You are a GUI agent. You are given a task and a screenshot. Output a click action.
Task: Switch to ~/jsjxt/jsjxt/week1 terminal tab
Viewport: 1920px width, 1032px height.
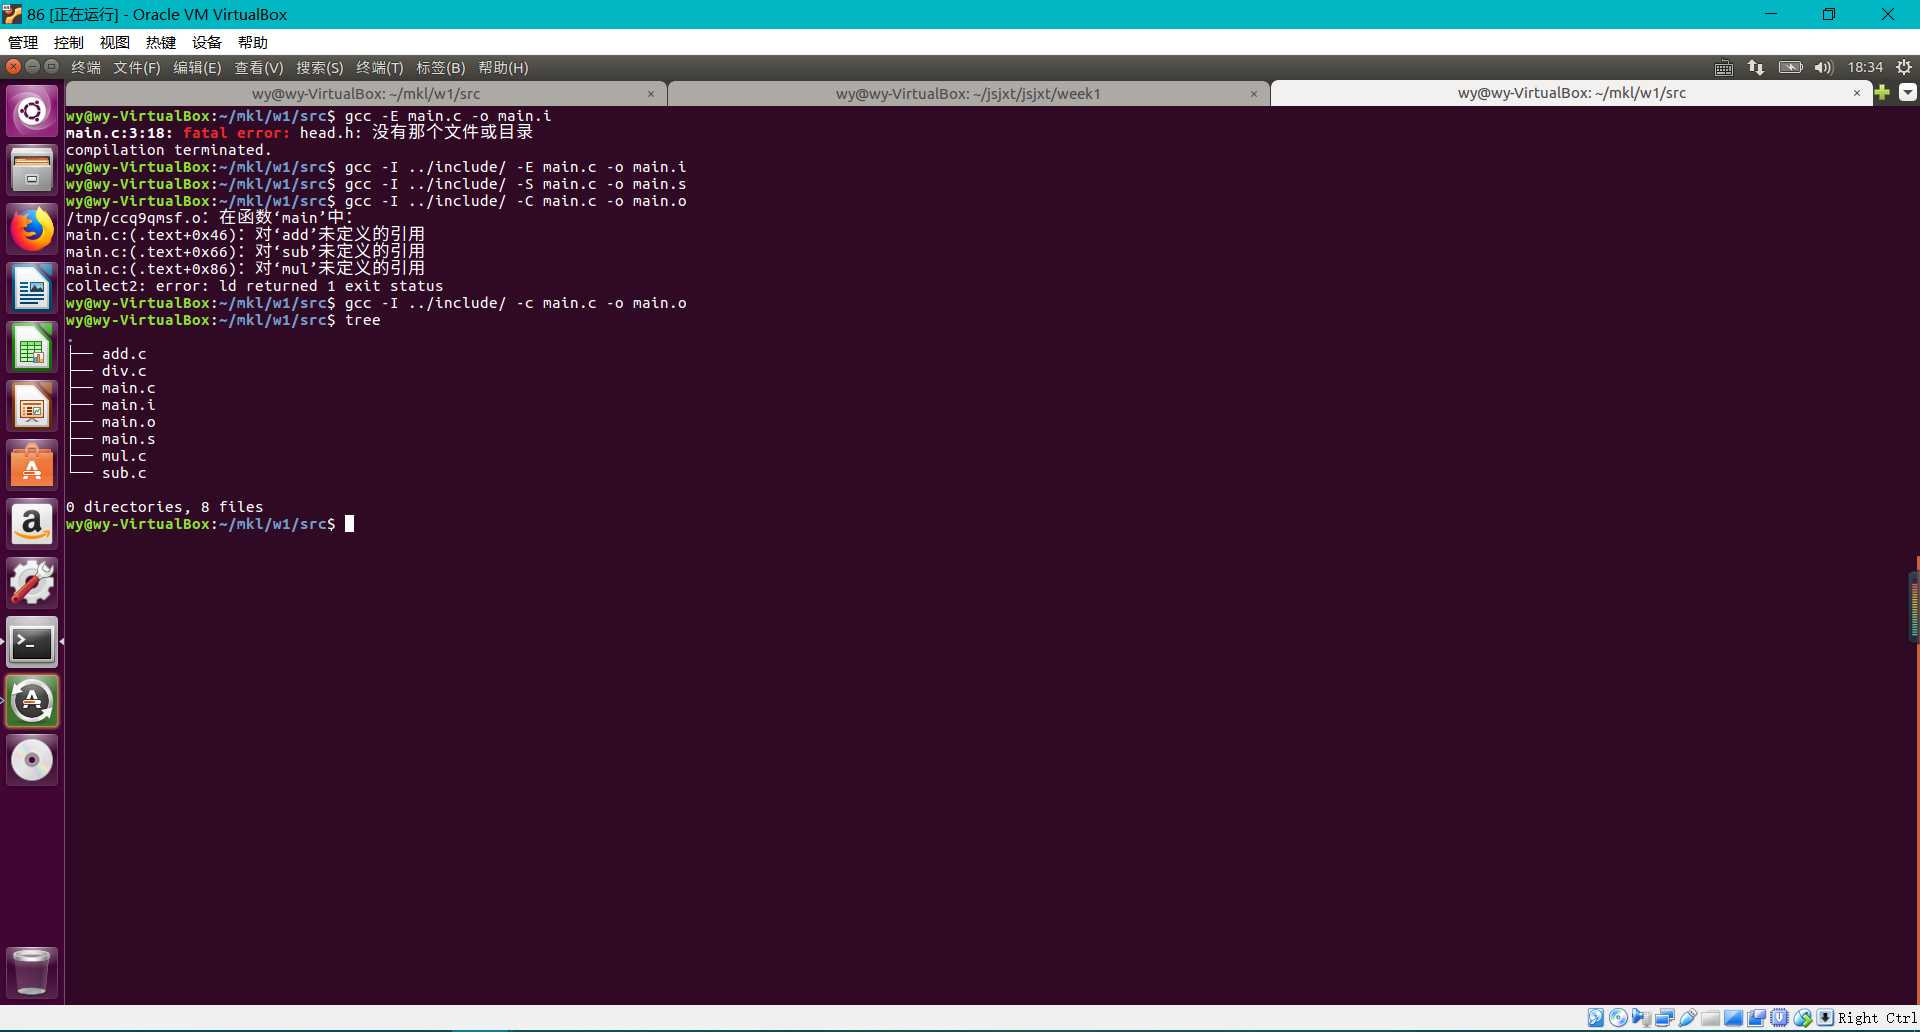968,93
